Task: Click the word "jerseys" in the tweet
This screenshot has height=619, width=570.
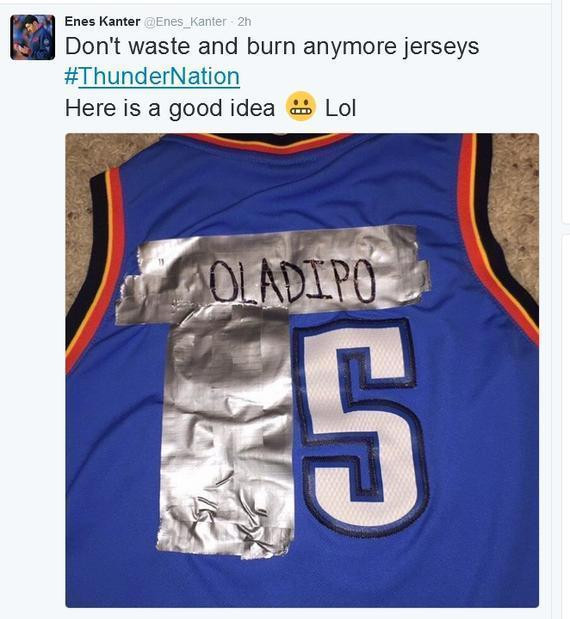Action: (x=441, y=47)
